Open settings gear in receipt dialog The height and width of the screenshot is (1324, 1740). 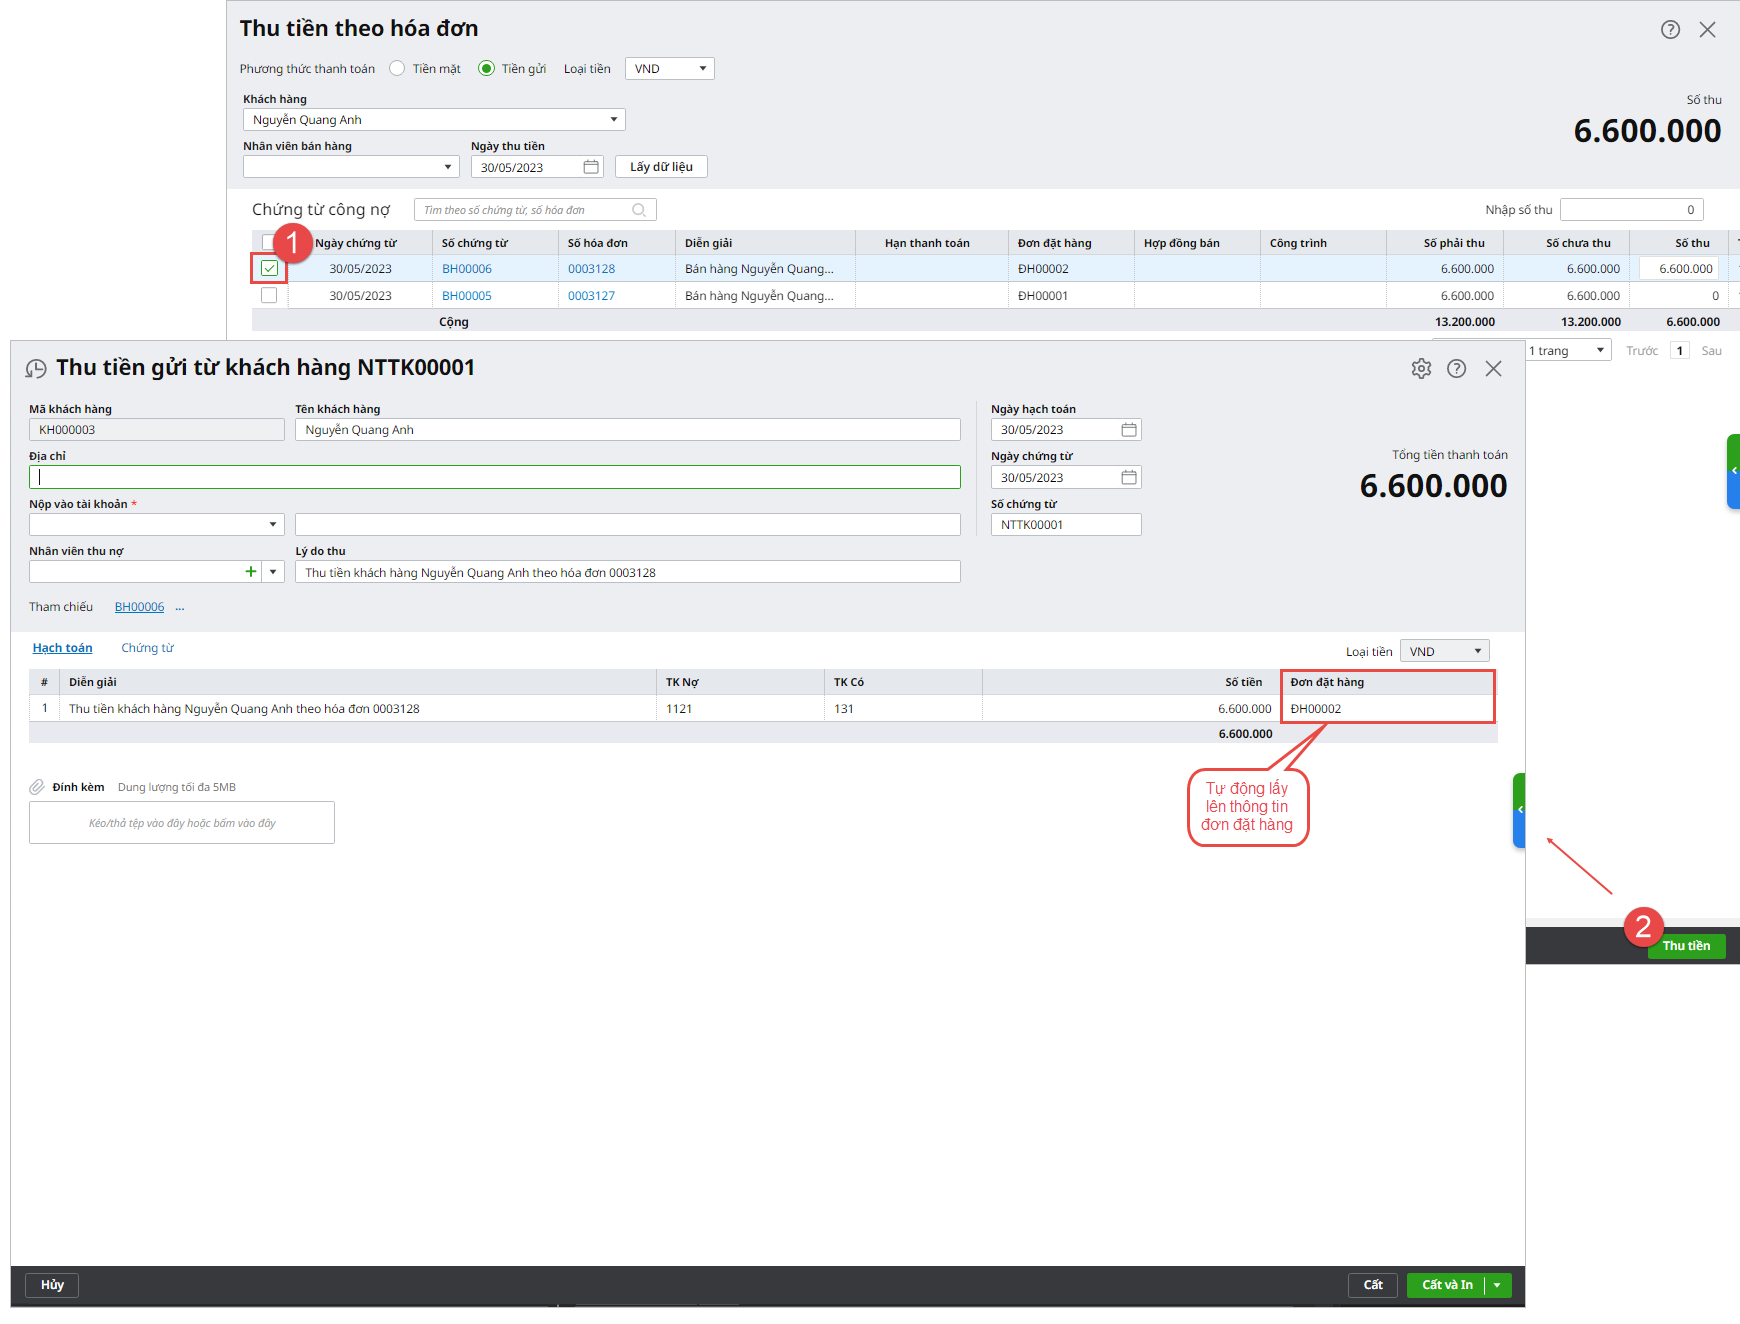[x=1421, y=369]
